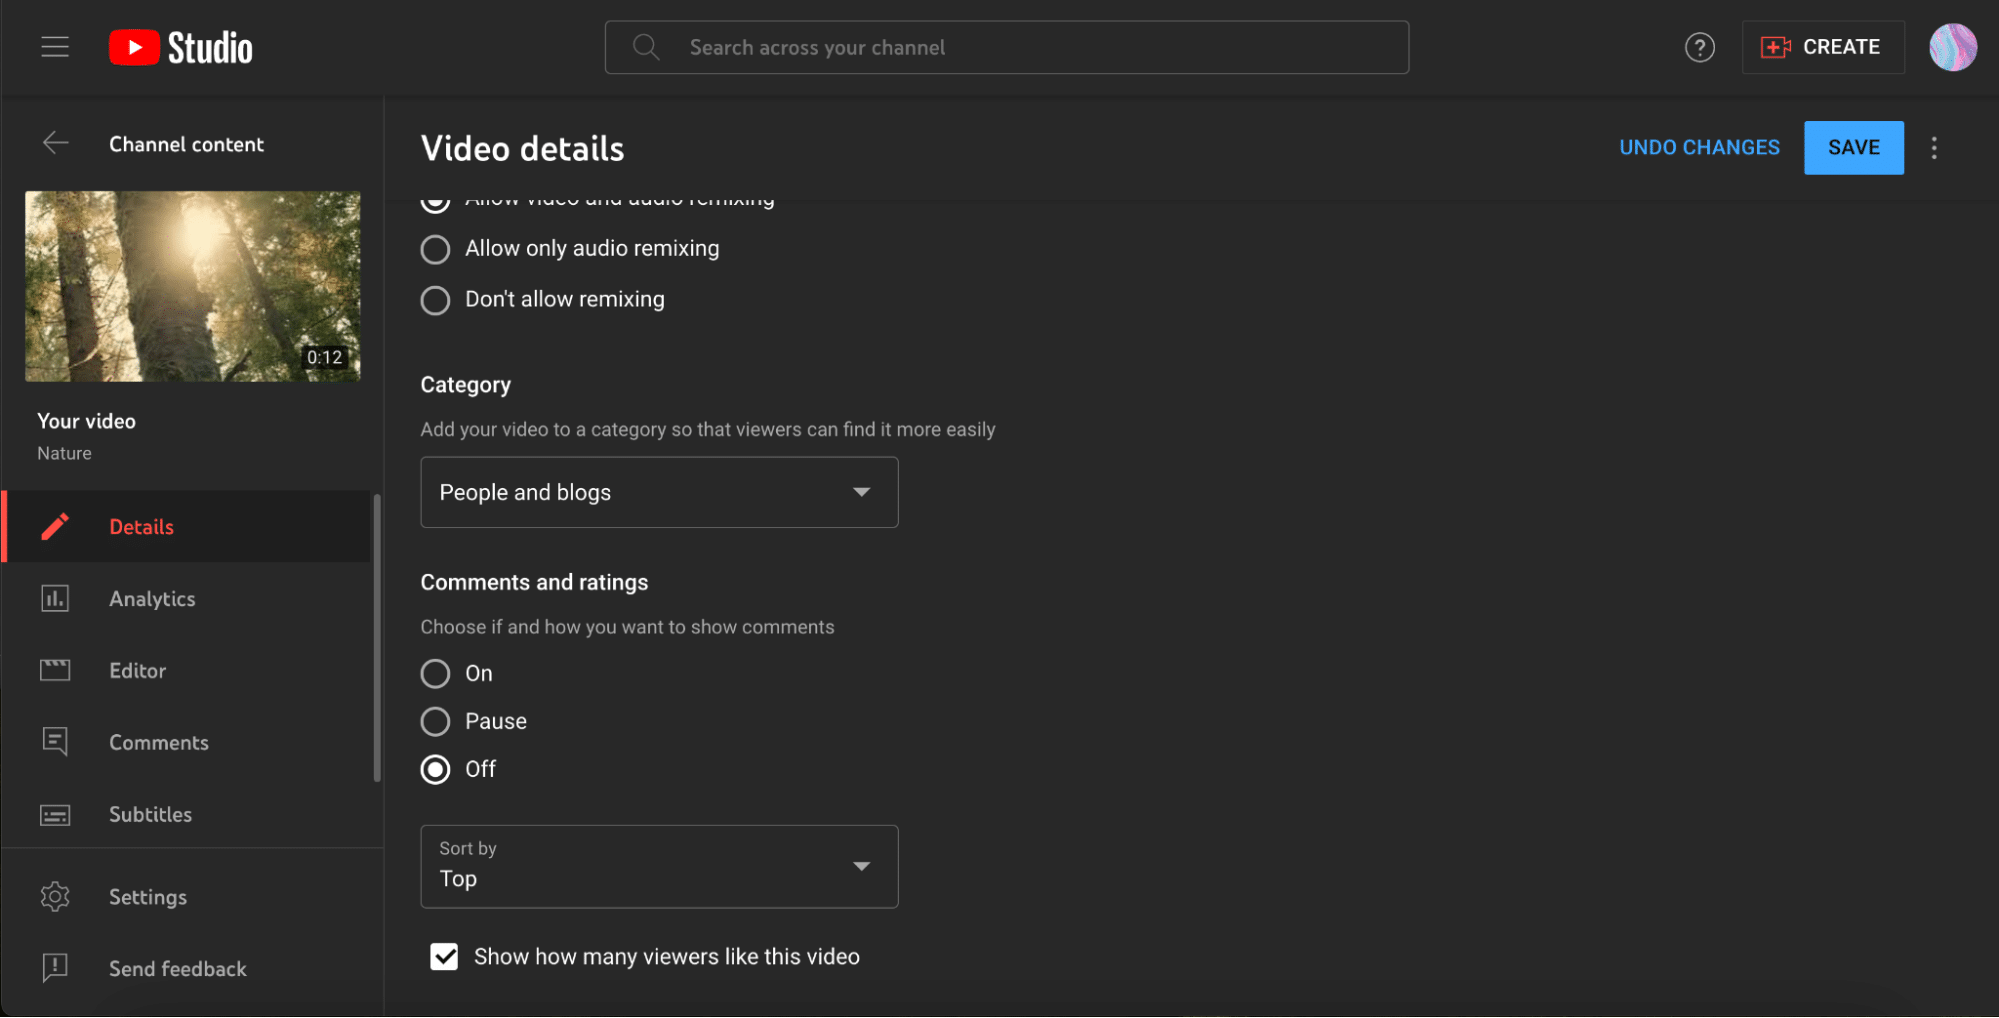Select Allow only audio remixing
The height and width of the screenshot is (1018, 1999).
(x=435, y=249)
